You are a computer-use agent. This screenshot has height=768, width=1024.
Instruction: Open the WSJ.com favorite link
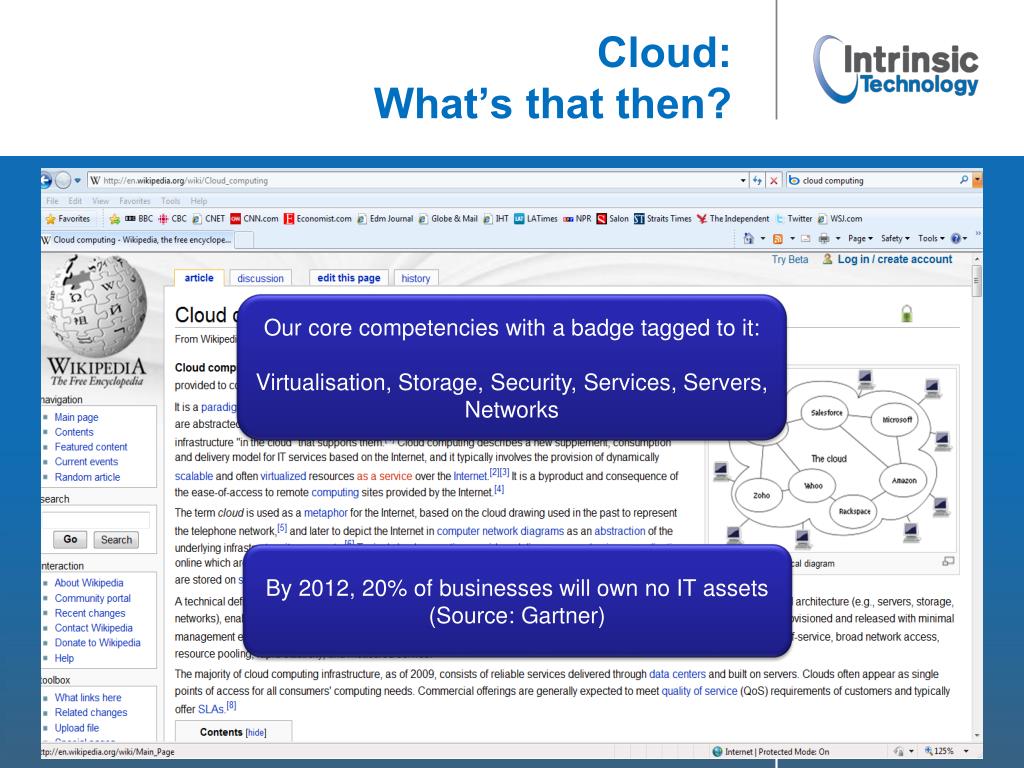point(840,219)
